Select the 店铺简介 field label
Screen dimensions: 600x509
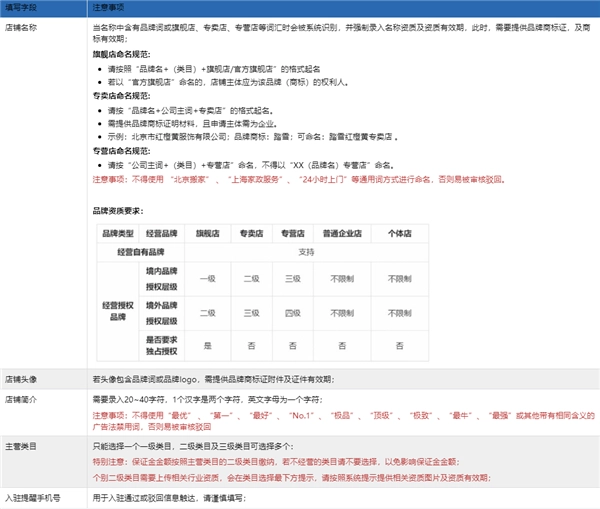click(x=22, y=397)
